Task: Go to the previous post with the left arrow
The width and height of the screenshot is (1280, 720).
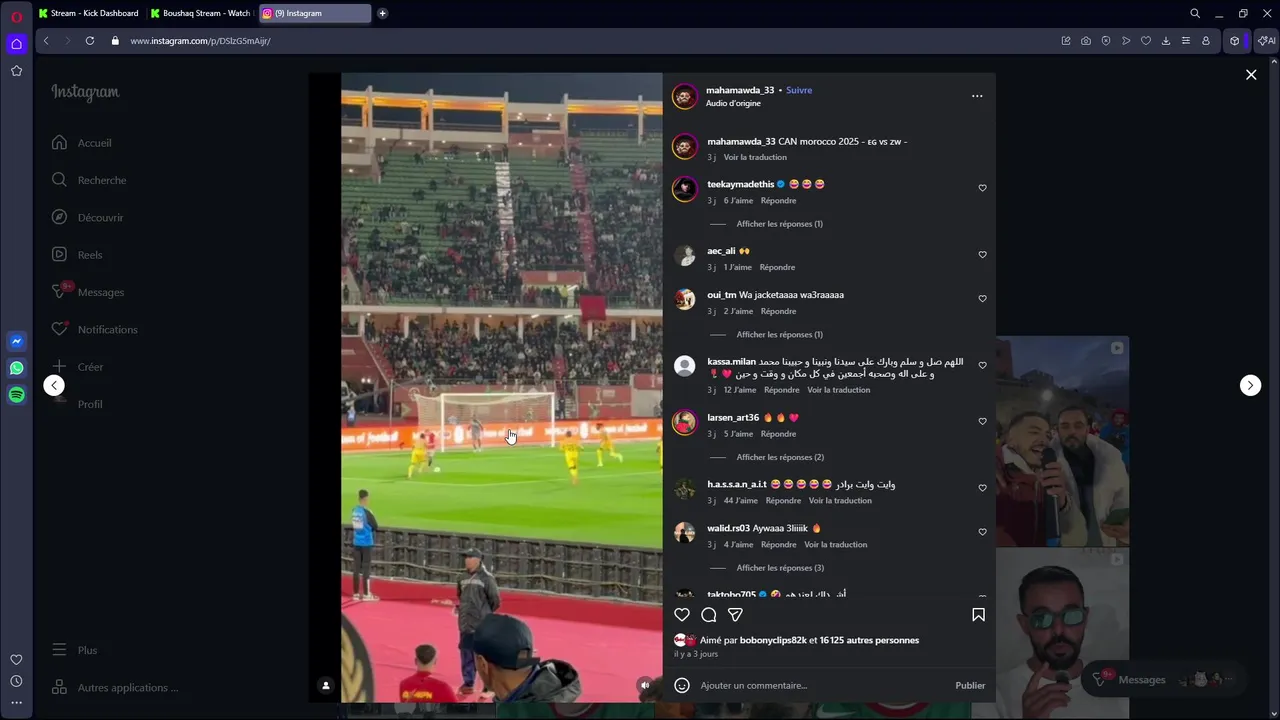Action: point(54,385)
